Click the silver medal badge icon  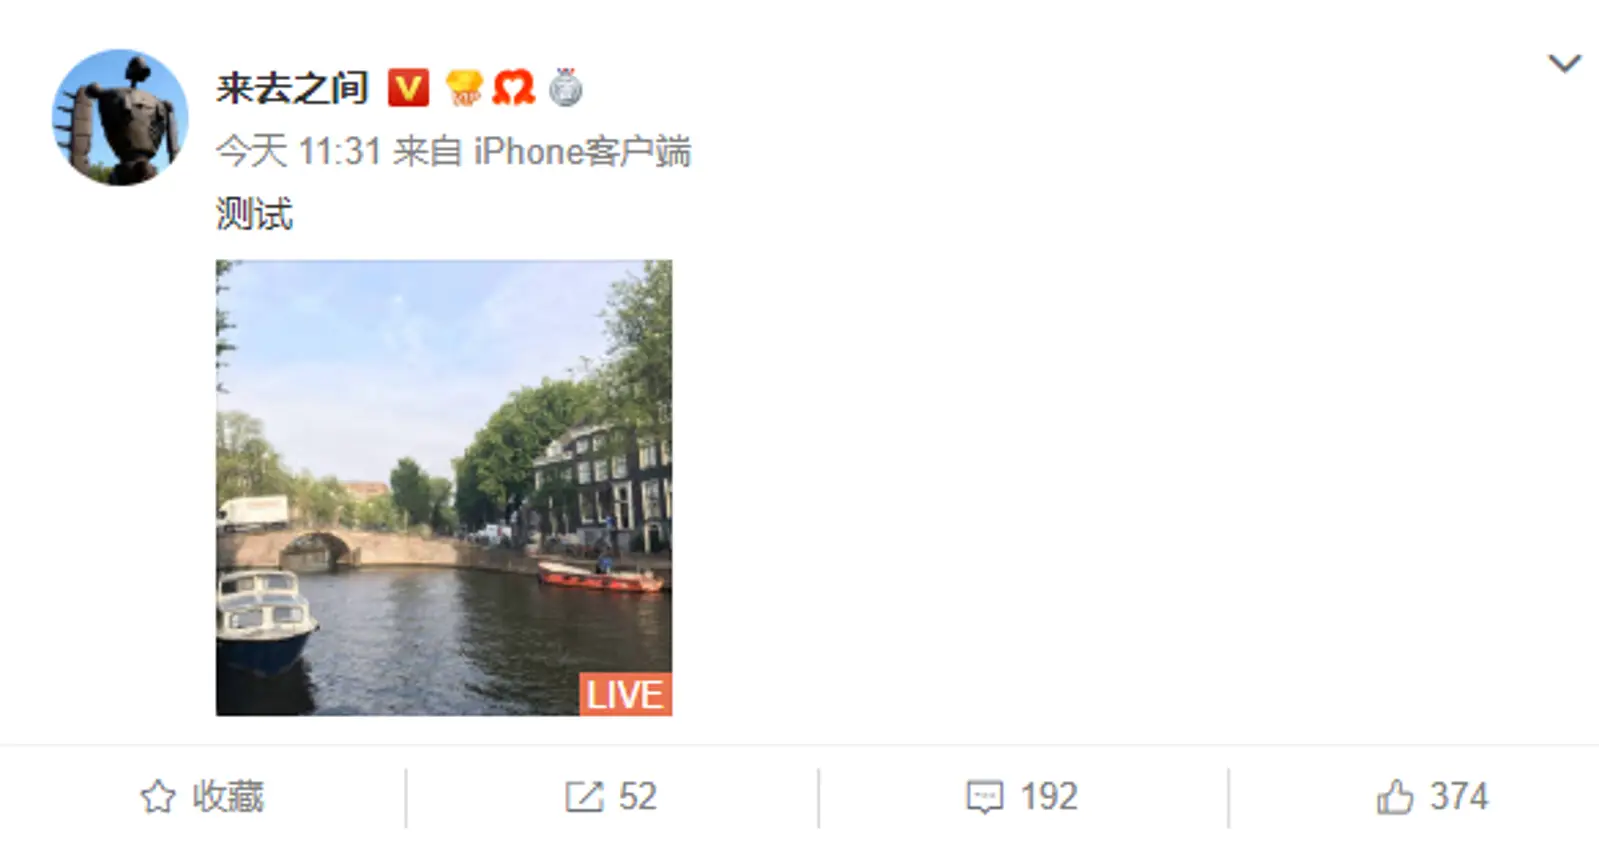click(x=566, y=88)
